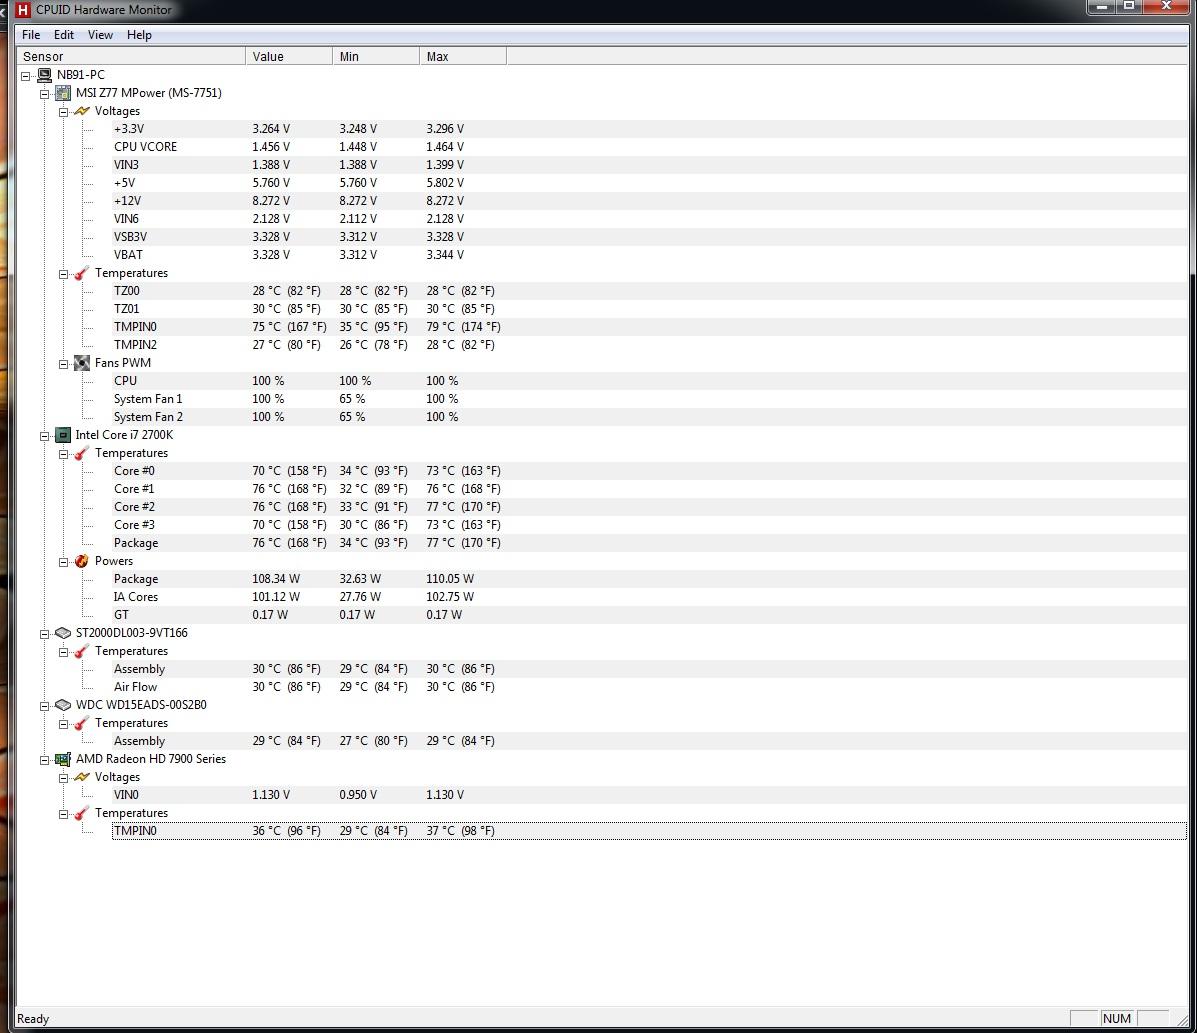Click the Max column header
This screenshot has height=1033, width=1197.
coord(463,56)
